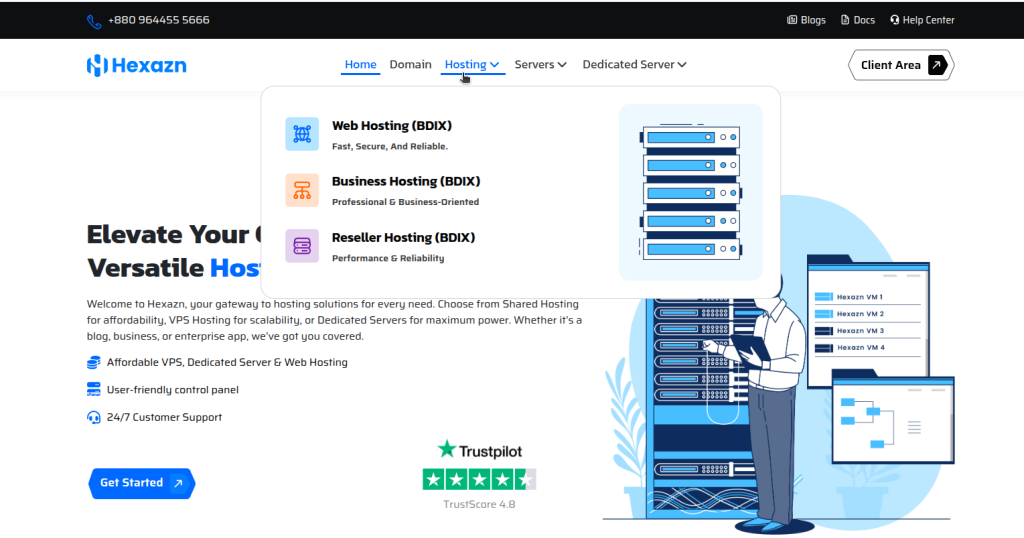Click the Client Area button
The image size is (1024, 538).
[901, 65]
